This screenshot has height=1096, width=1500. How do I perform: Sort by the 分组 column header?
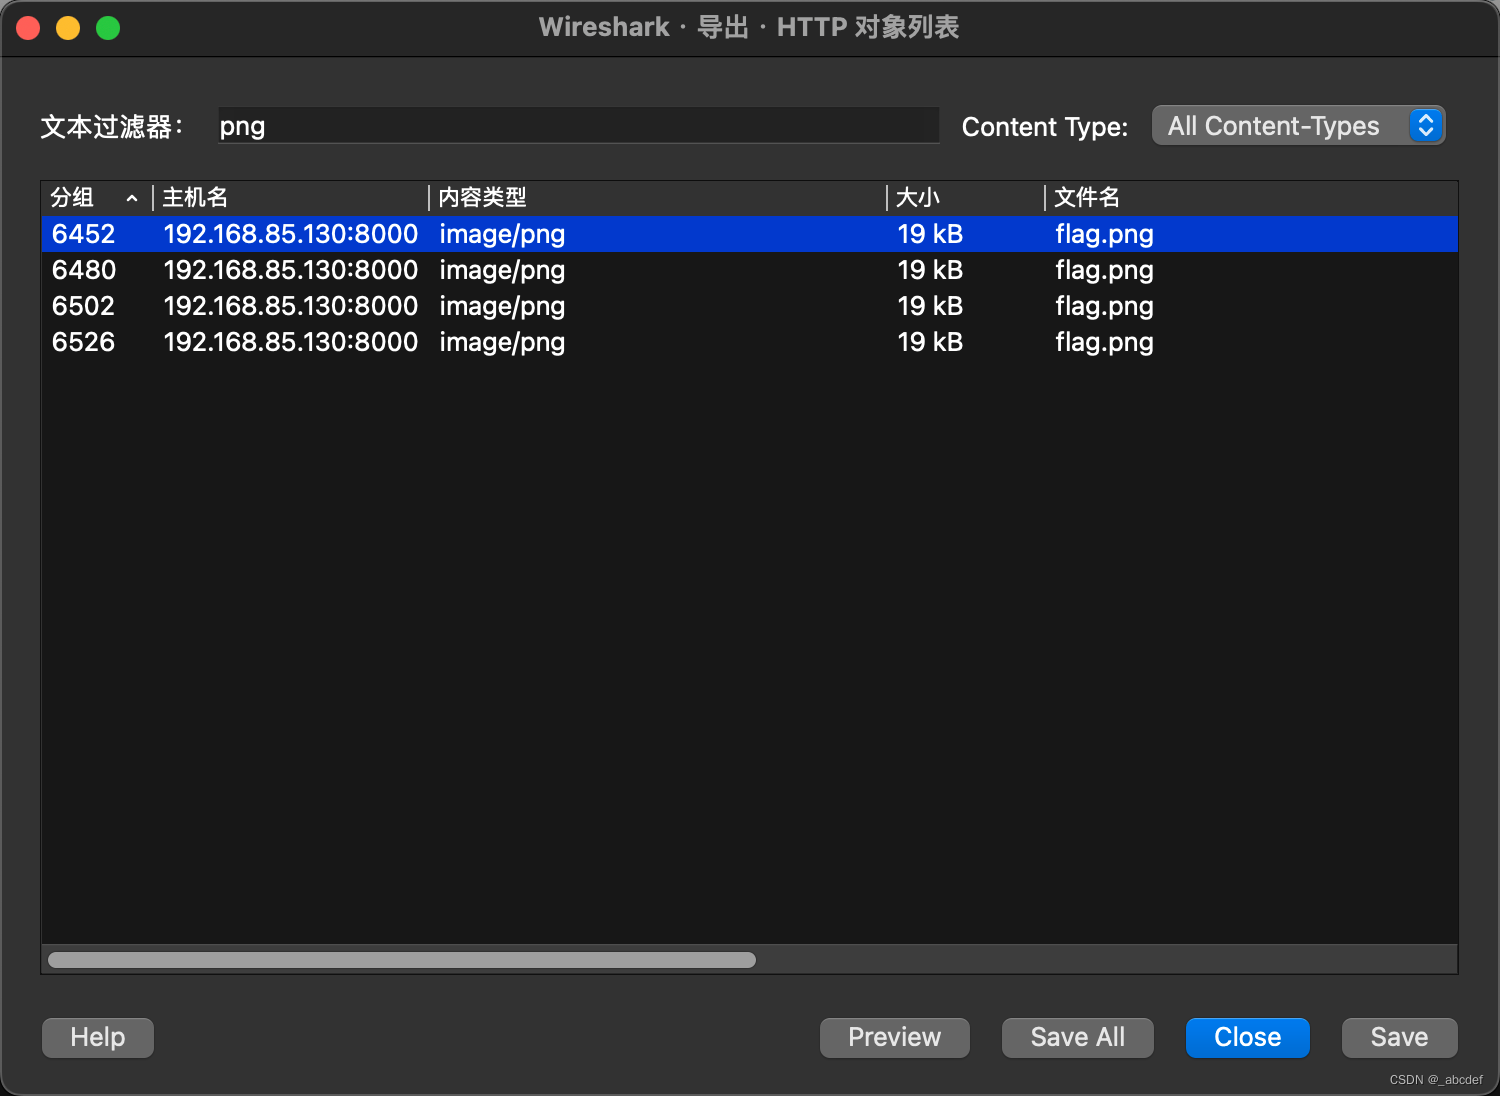(x=96, y=198)
